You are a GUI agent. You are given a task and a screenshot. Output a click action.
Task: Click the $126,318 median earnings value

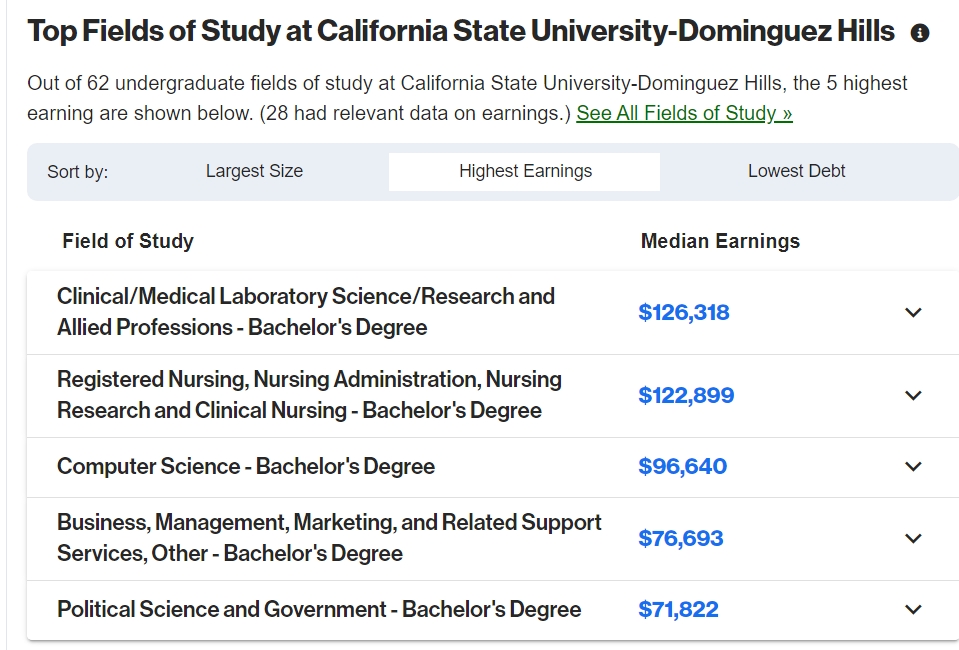(x=684, y=312)
